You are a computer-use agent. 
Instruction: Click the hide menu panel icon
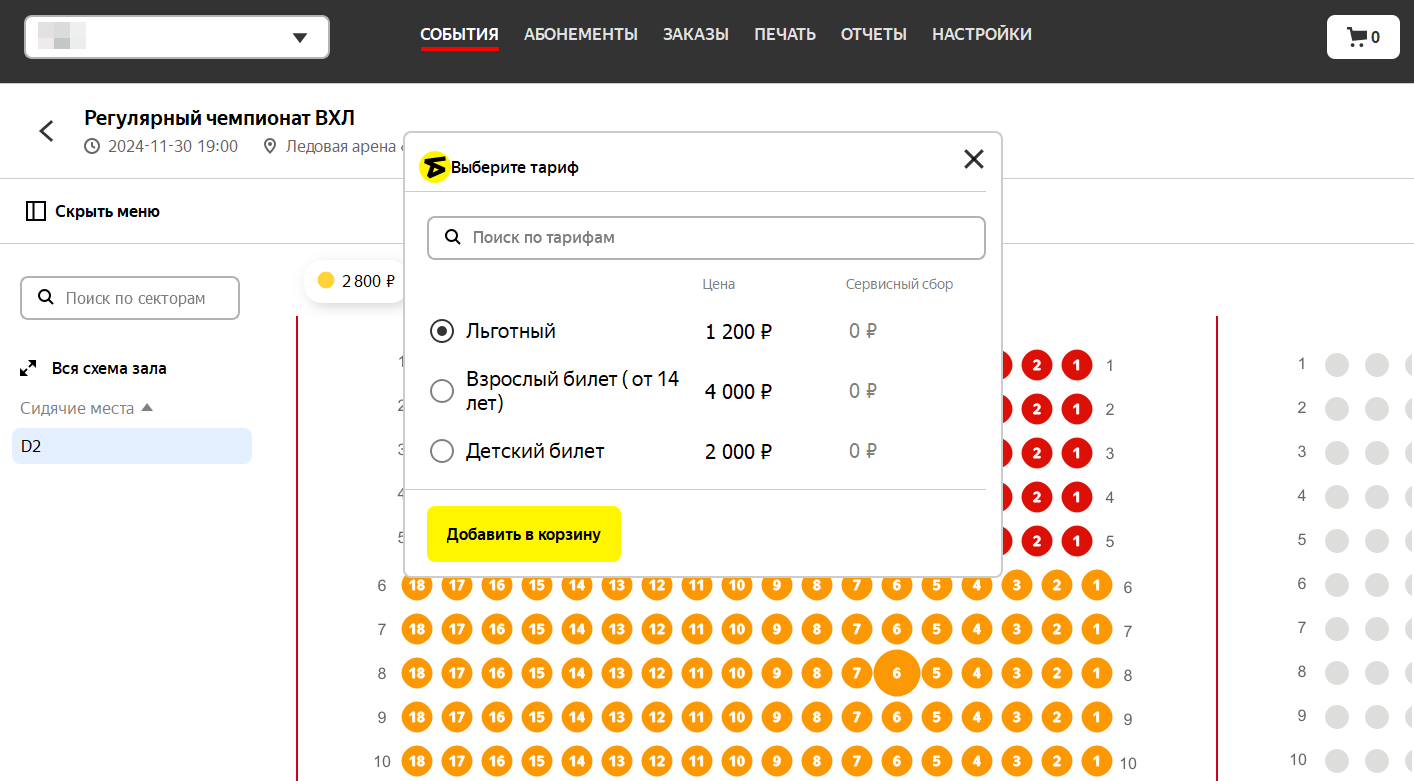tap(36, 211)
